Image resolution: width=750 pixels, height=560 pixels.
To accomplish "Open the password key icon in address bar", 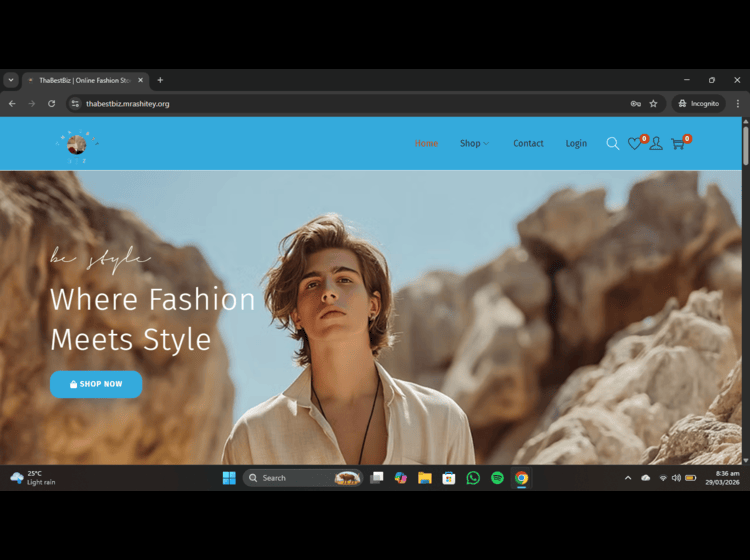I will pyautogui.click(x=635, y=104).
